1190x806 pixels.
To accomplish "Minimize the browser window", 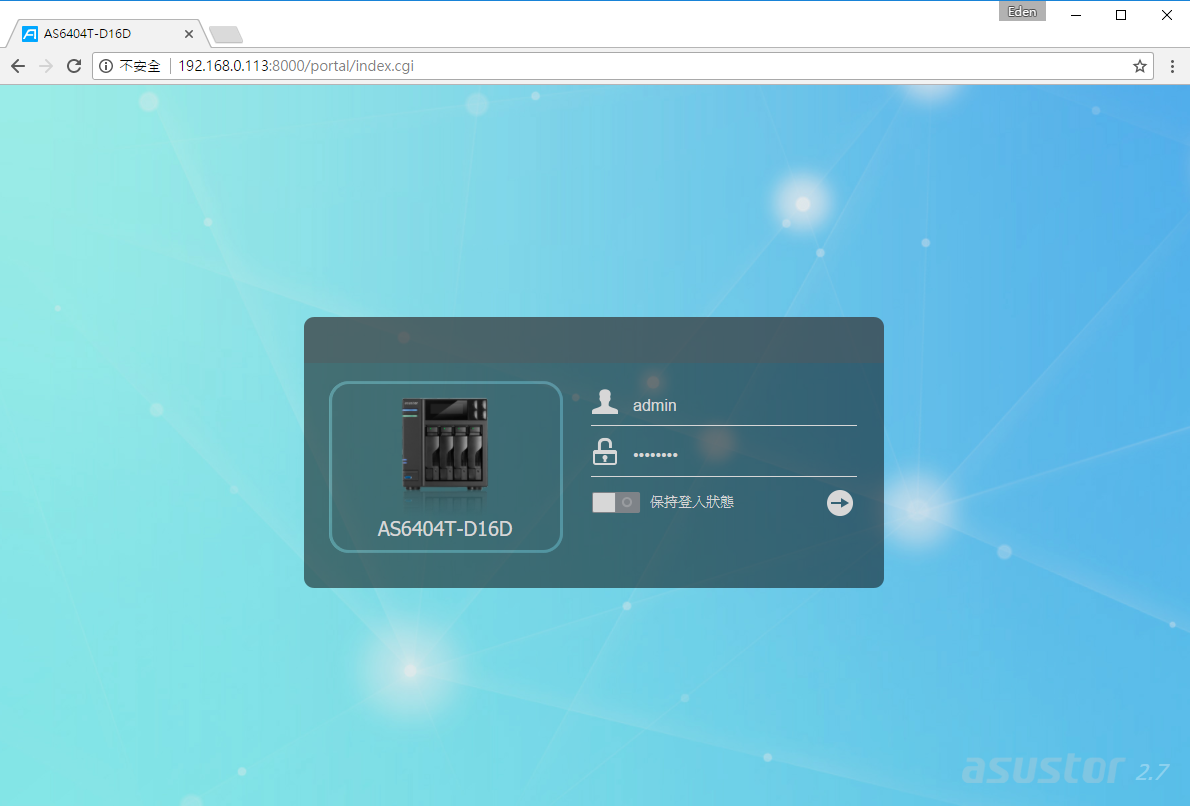I will (1075, 15).
